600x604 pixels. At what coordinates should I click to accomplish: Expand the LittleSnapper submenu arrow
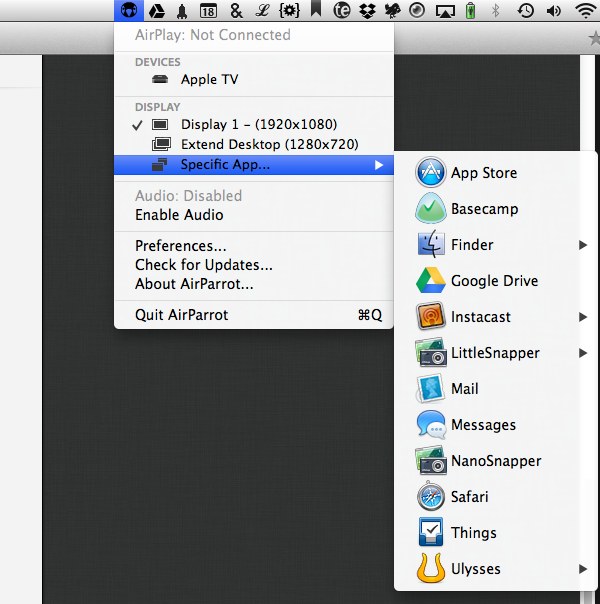(x=583, y=352)
